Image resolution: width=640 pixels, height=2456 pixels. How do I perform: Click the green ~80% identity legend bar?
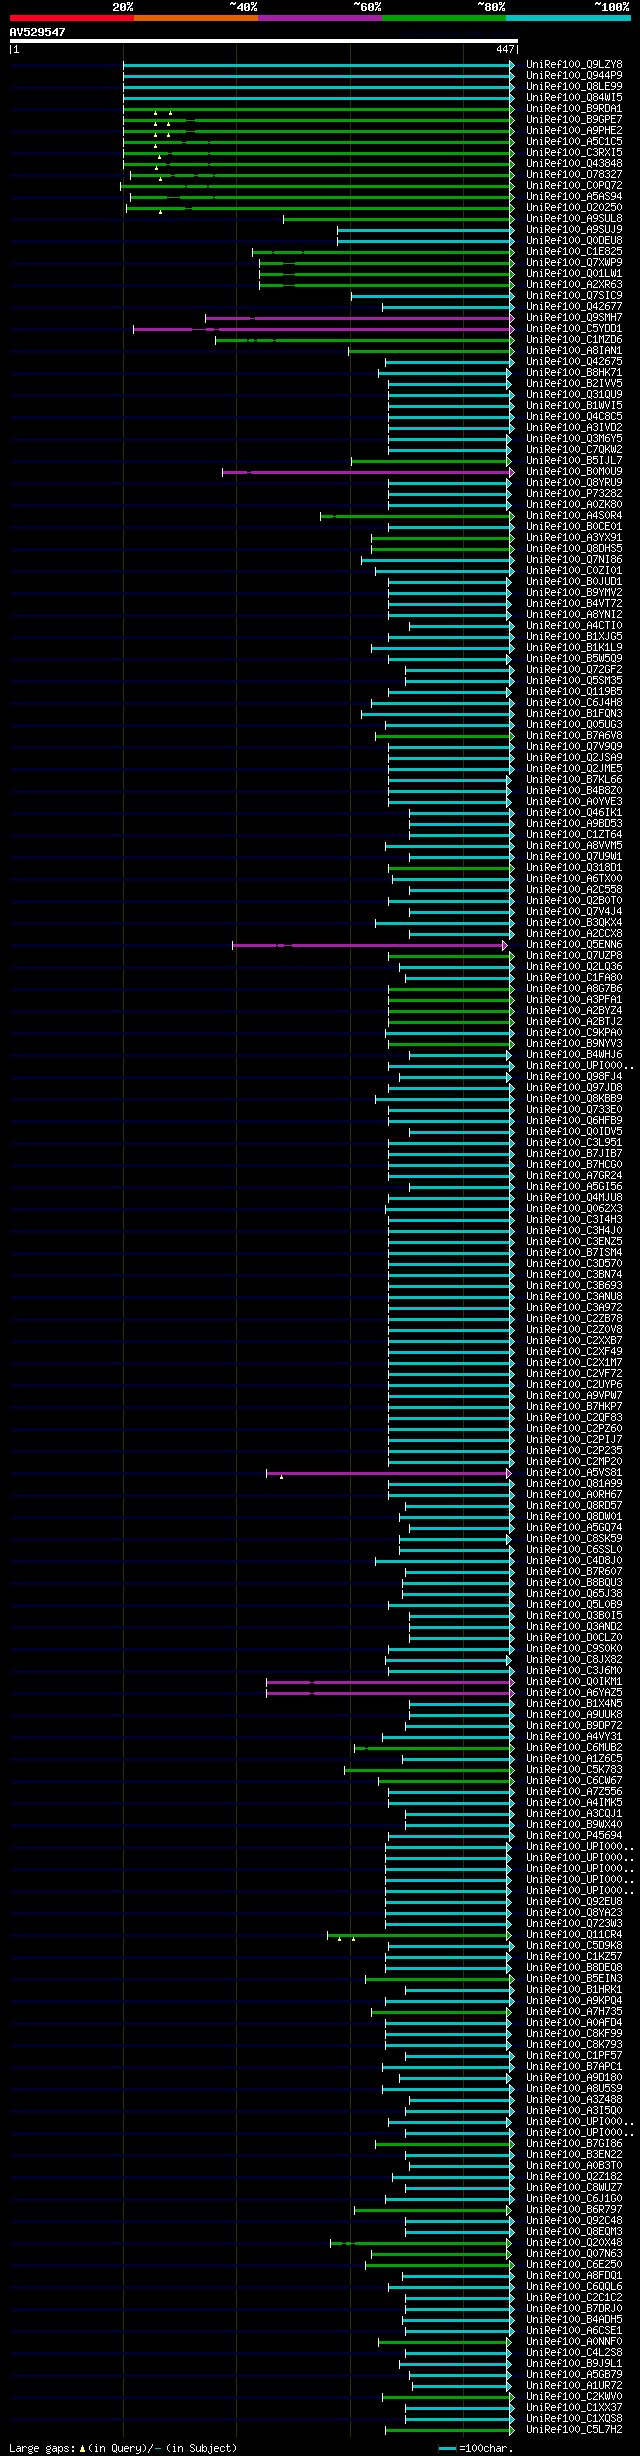[x=443, y=18]
